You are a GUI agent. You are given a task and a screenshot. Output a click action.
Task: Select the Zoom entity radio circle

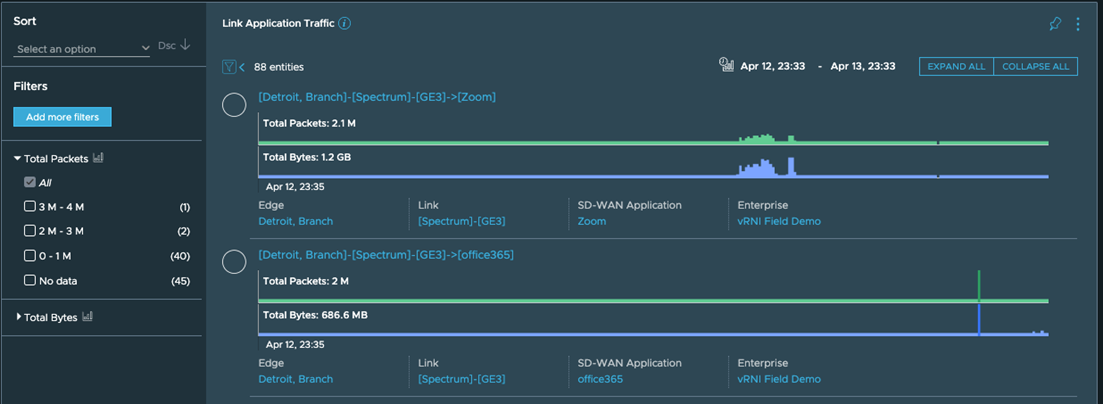234,105
